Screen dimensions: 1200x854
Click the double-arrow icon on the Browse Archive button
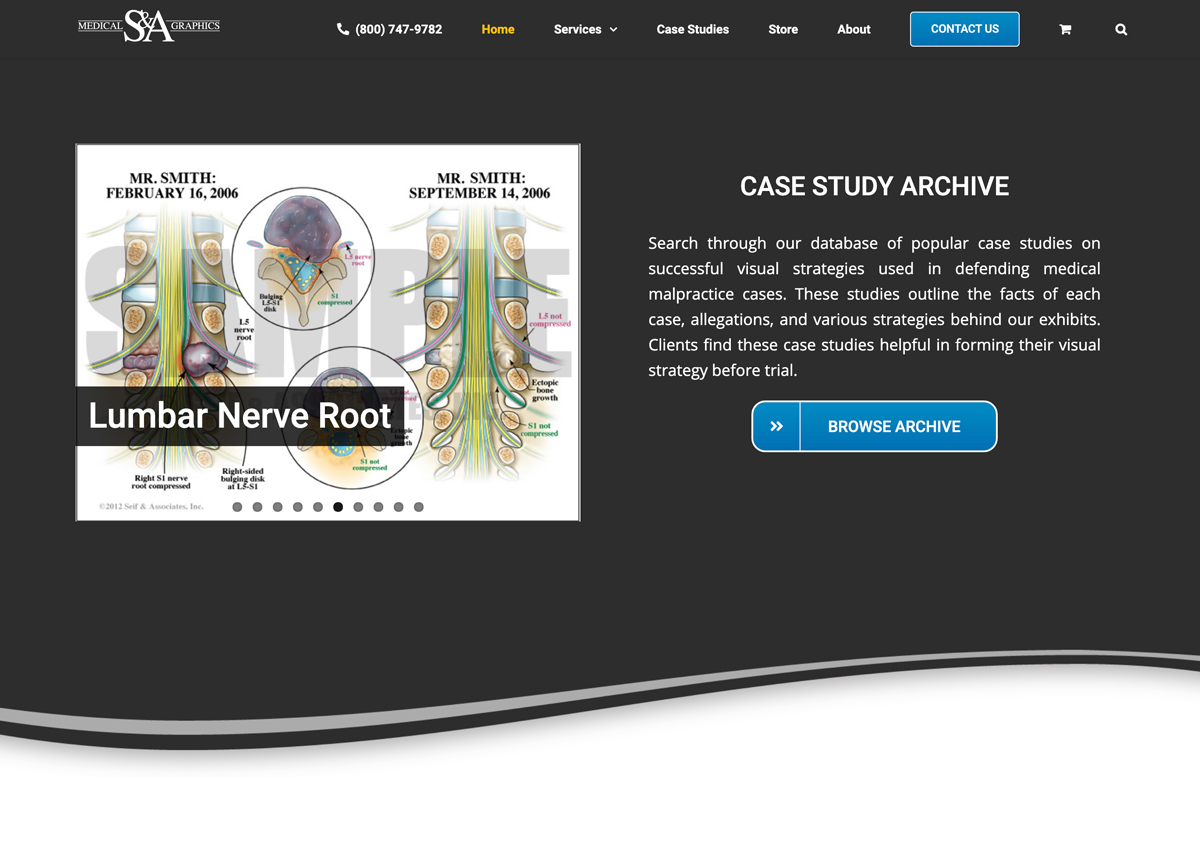click(x=777, y=426)
